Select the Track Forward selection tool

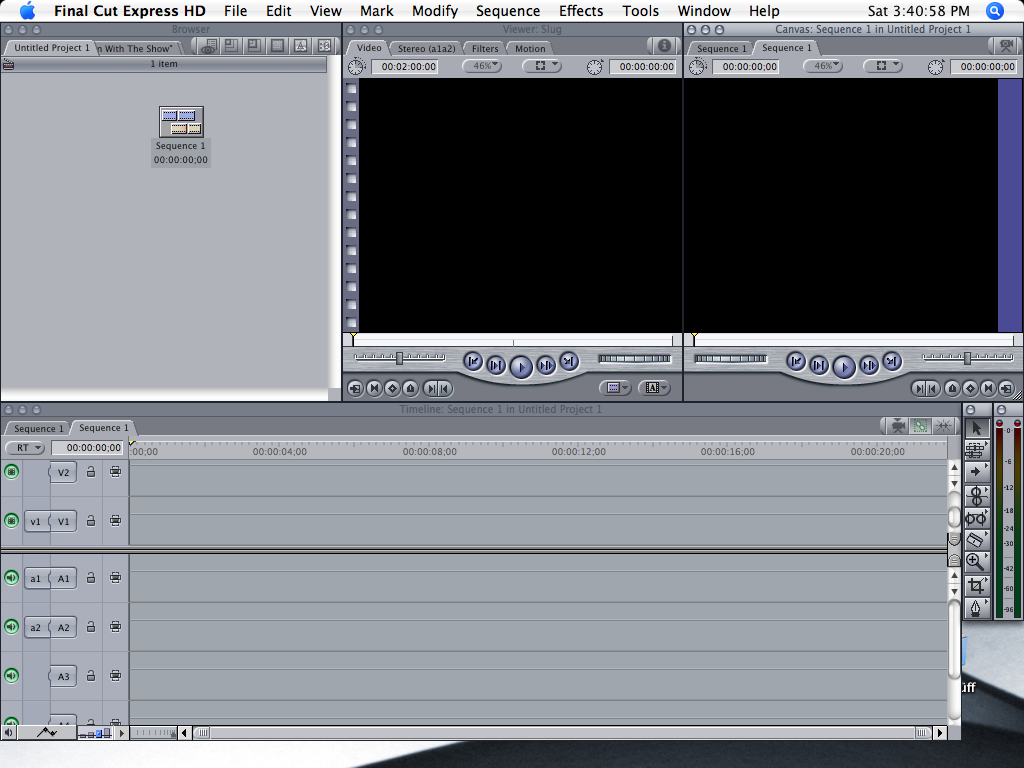[976, 471]
